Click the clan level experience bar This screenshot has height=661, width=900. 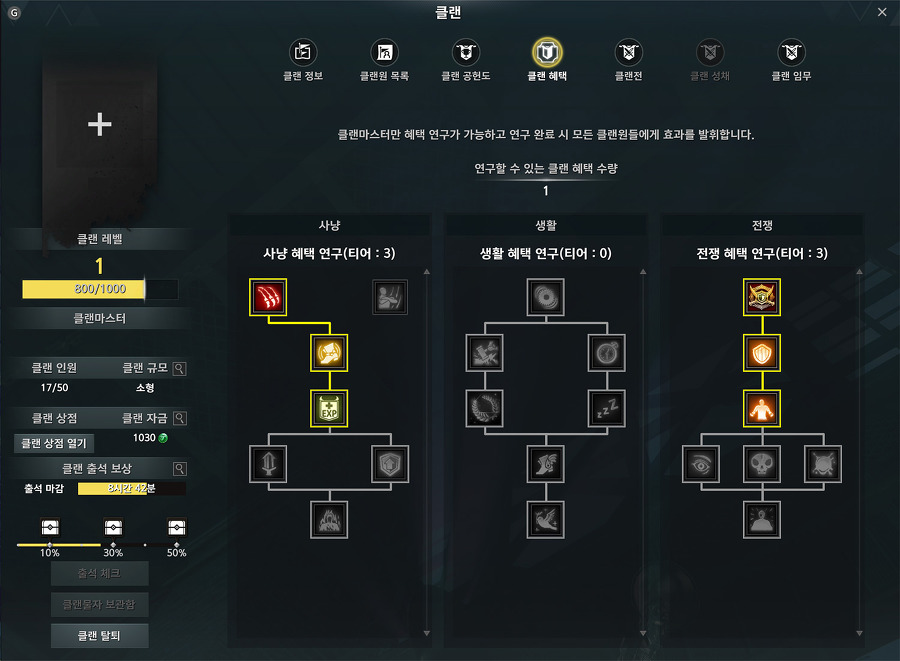click(100, 289)
